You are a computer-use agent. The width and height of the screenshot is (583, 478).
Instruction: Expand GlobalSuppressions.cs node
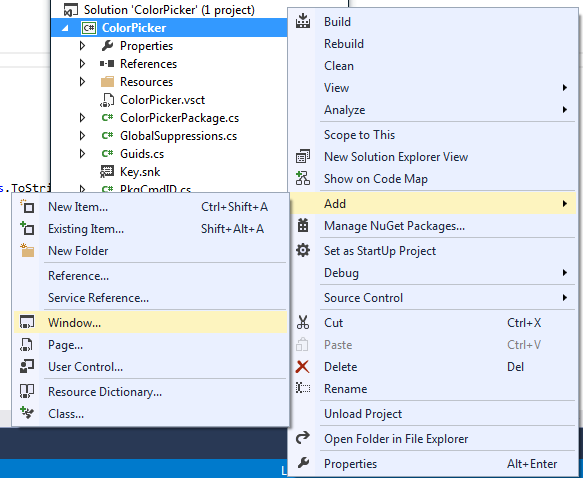[83, 136]
